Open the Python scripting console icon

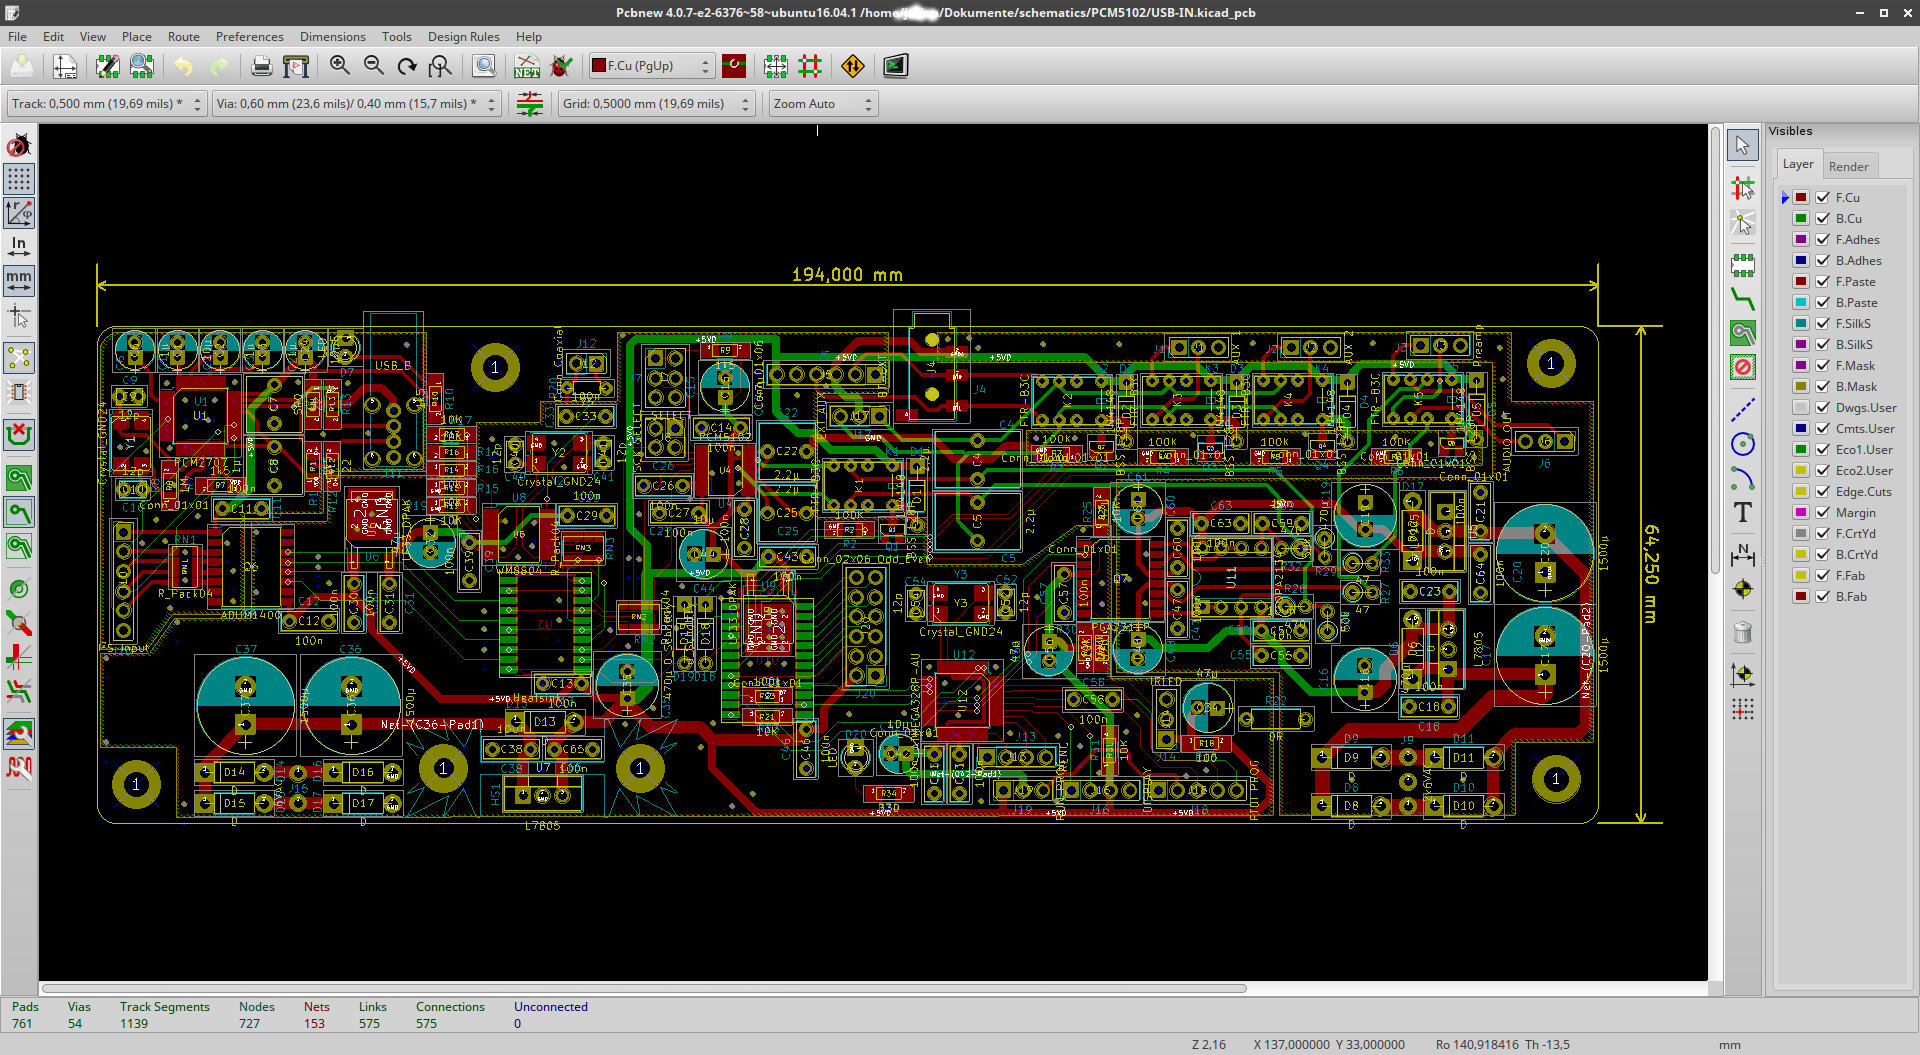(x=895, y=66)
